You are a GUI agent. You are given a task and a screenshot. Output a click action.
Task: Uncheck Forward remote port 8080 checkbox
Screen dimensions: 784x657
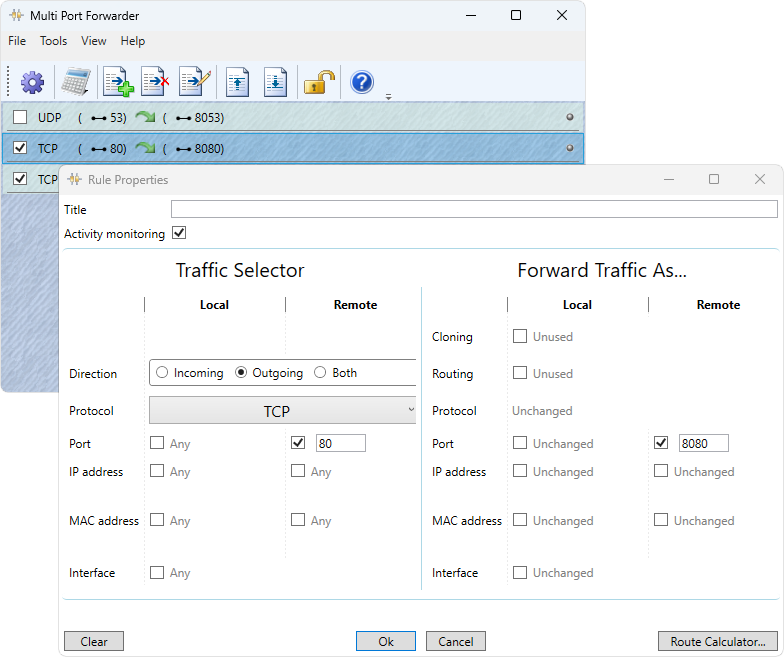(x=661, y=443)
